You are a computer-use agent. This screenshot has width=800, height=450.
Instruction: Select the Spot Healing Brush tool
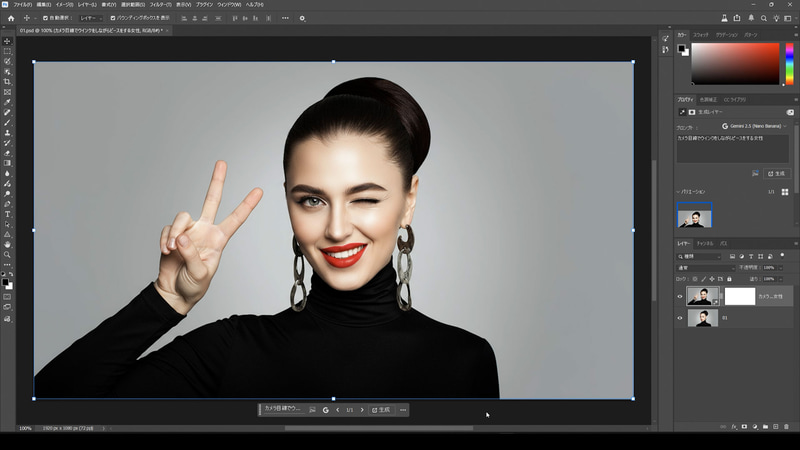[x=7, y=113]
